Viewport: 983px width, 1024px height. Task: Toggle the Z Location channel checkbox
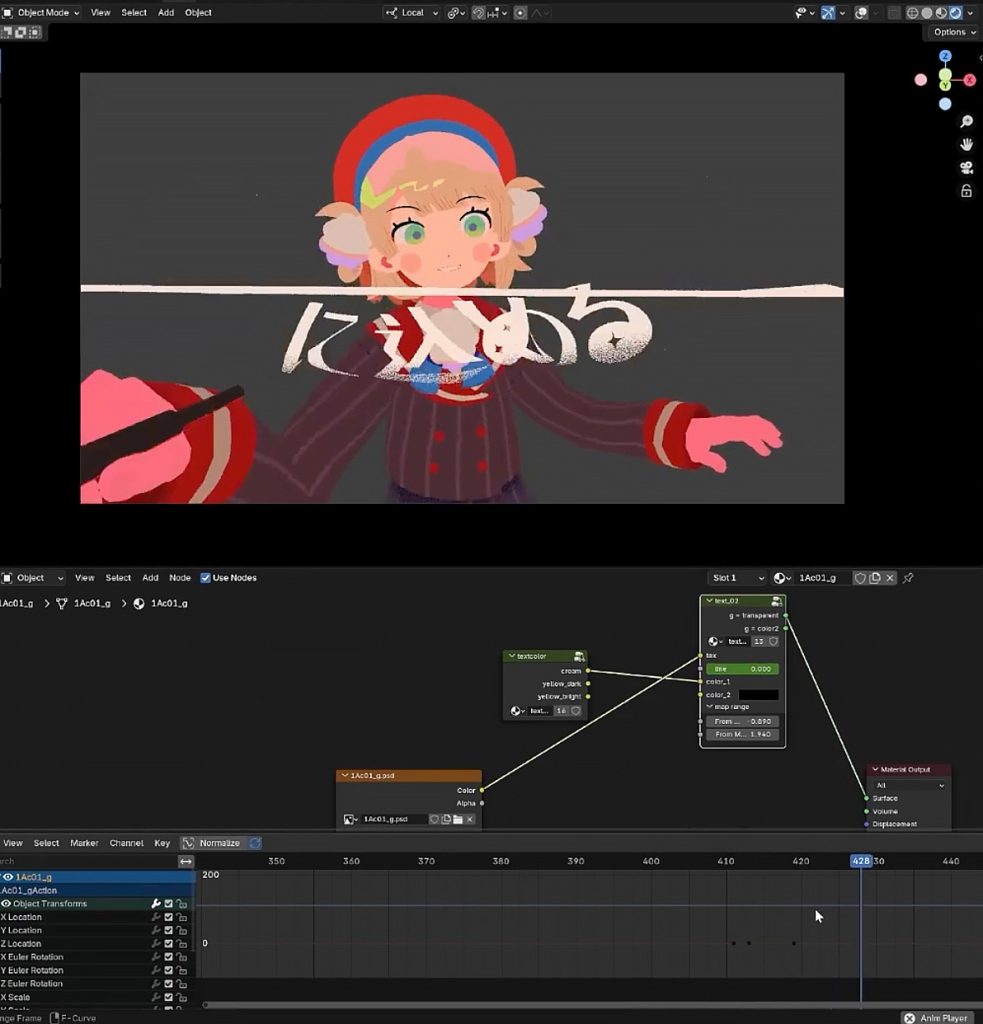pyautogui.click(x=169, y=943)
